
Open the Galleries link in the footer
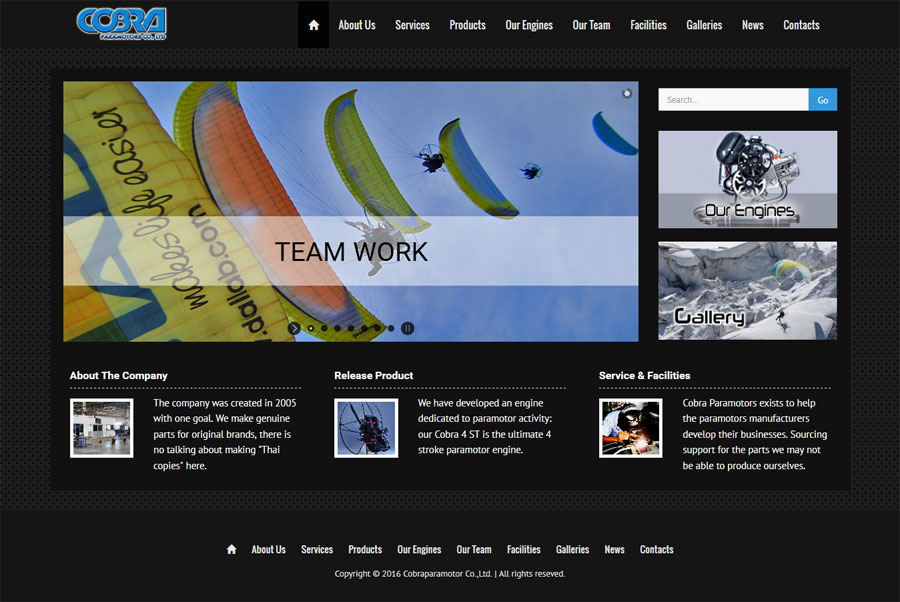[x=572, y=549]
